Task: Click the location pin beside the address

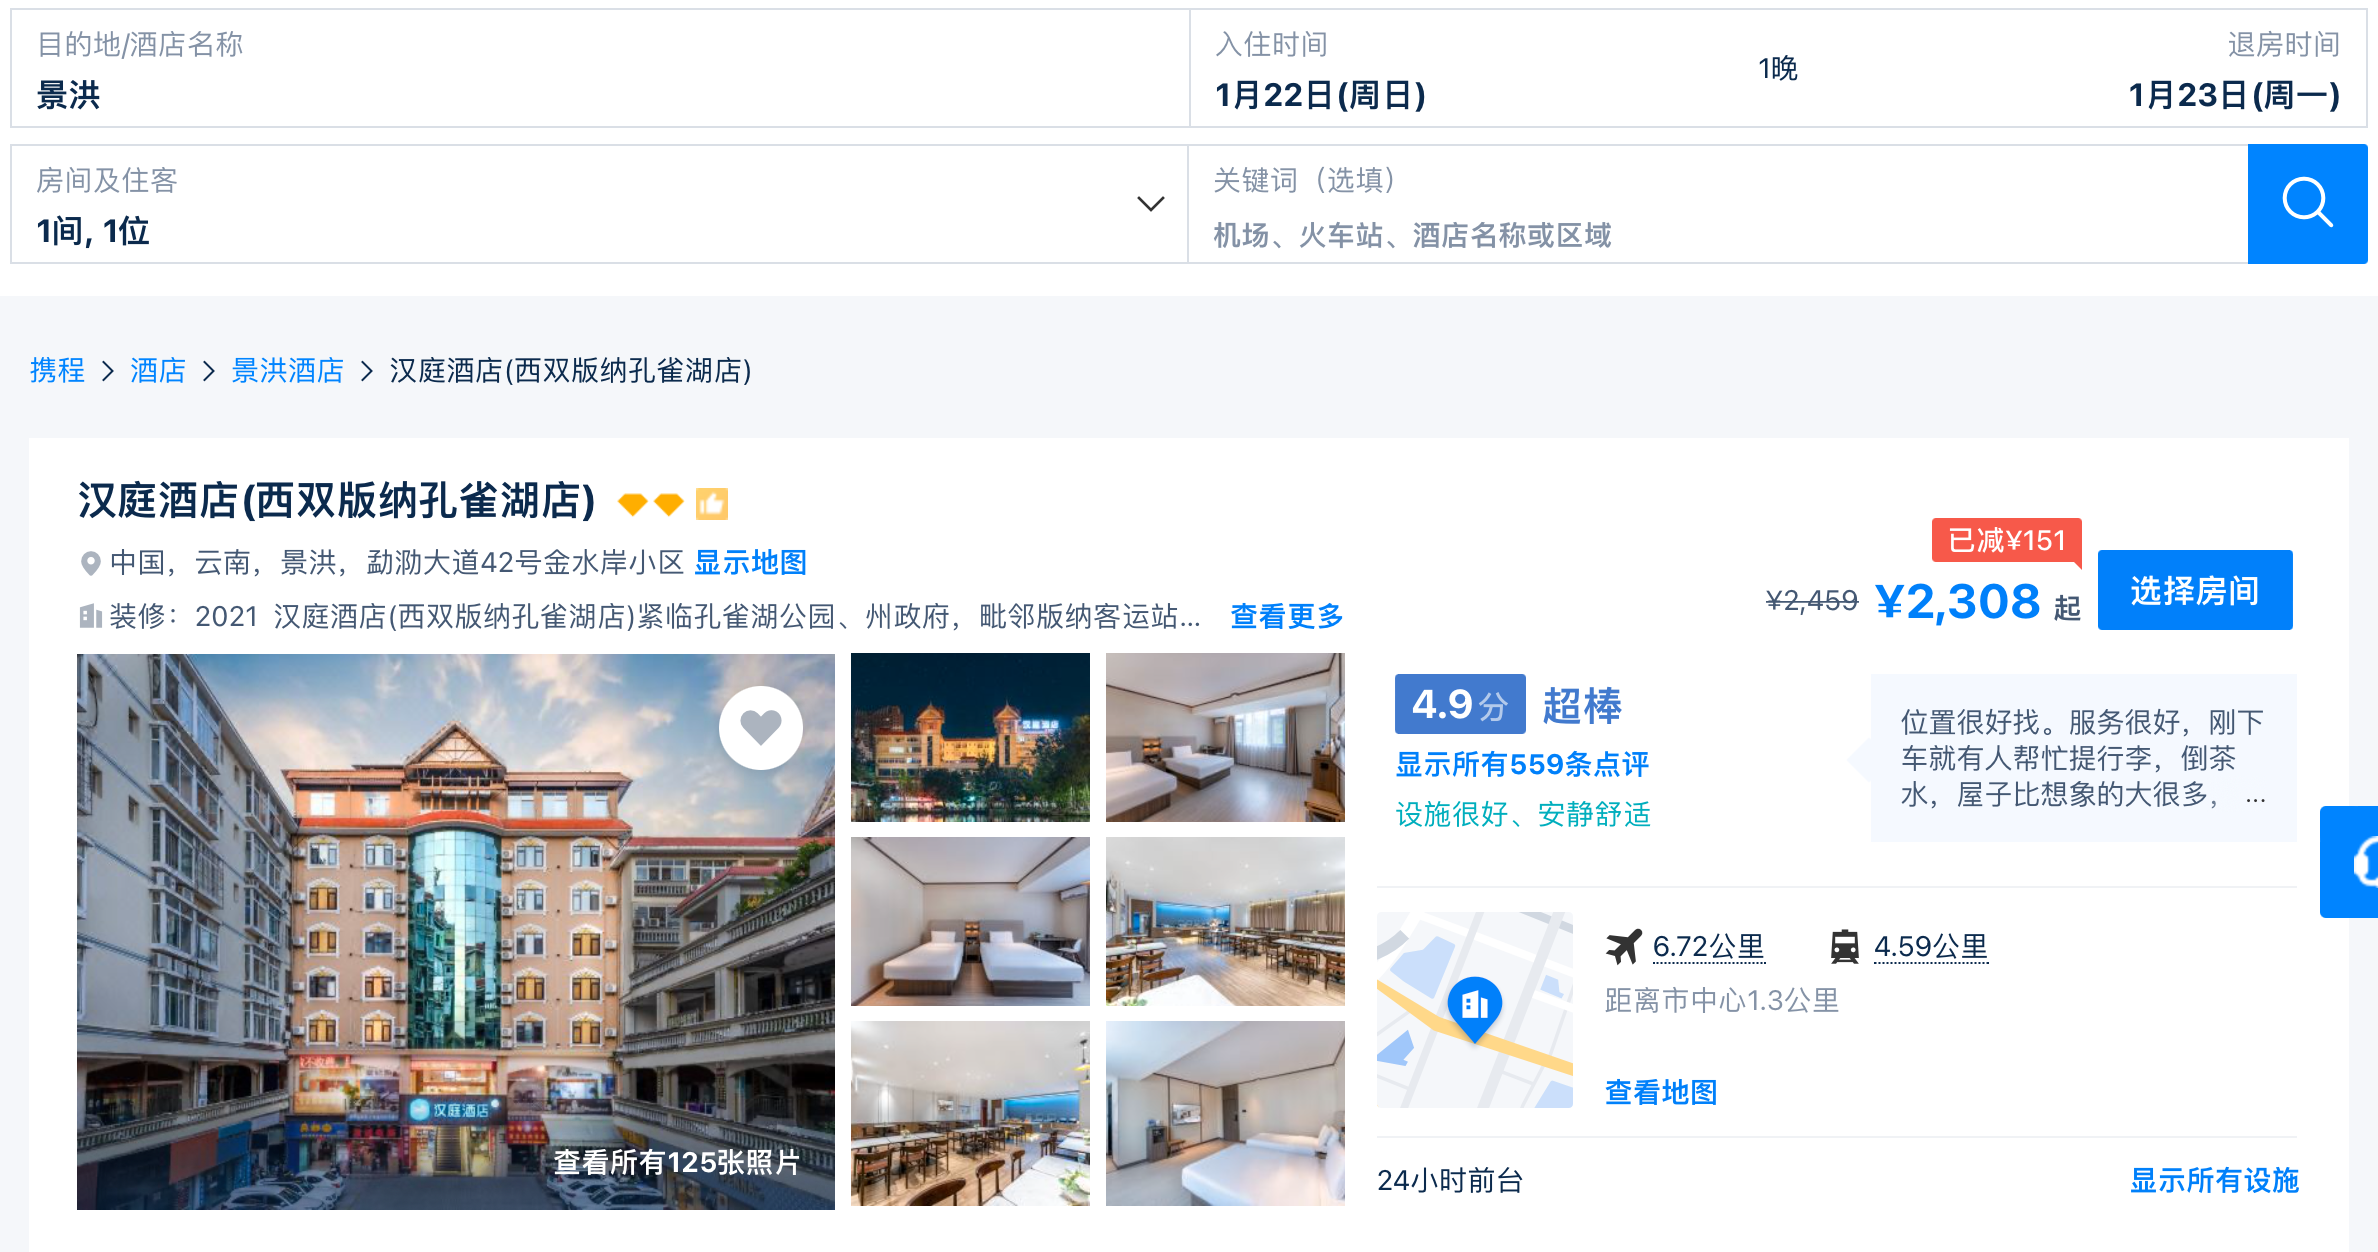Action: point(90,563)
